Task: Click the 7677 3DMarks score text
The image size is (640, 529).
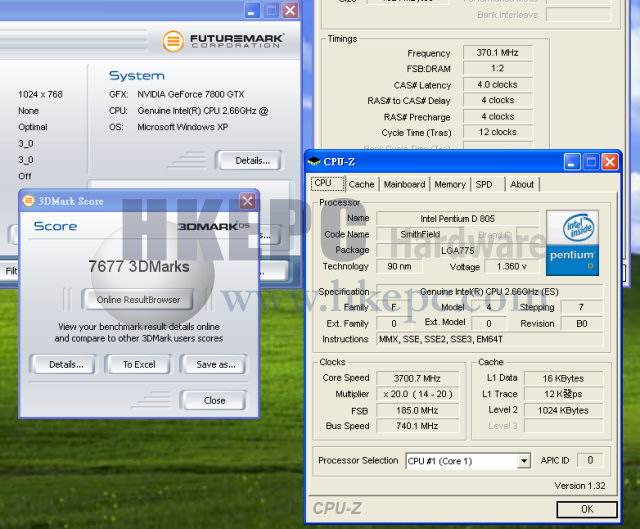Action: 139,267
